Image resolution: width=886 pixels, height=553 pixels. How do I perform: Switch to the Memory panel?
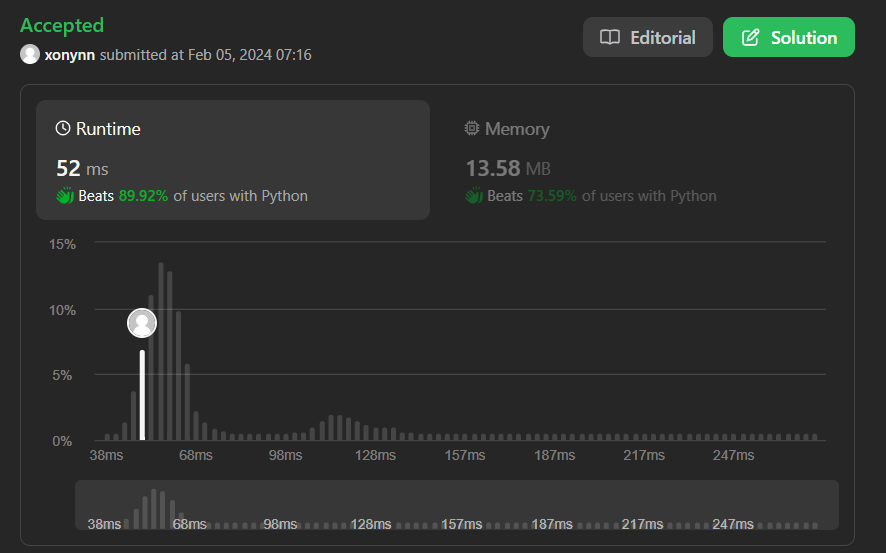click(x=641, y=160)
